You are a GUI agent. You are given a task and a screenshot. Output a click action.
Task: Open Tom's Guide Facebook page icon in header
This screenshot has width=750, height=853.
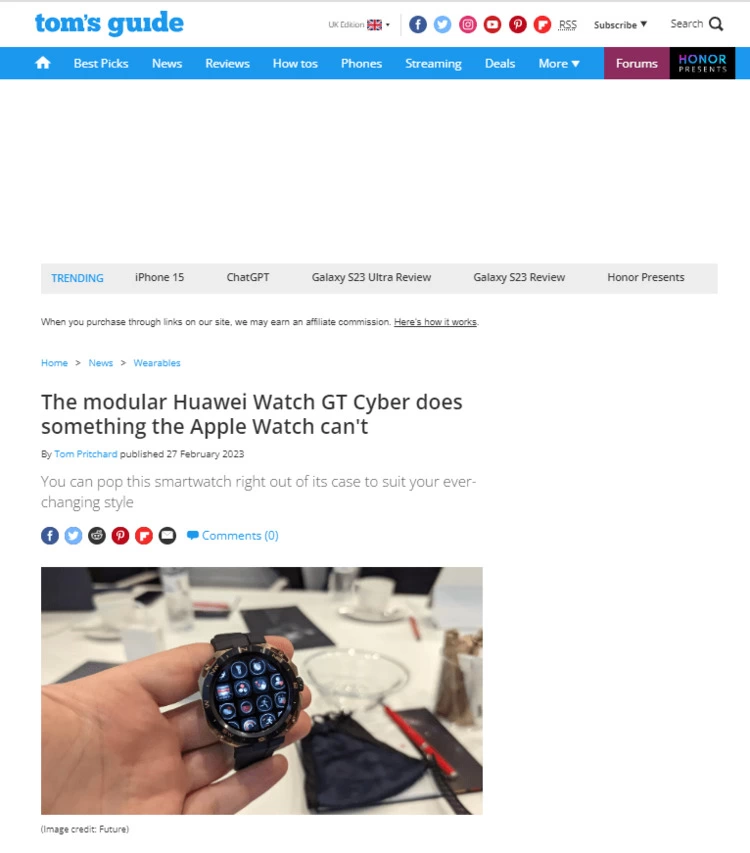[x=417, y=24]
